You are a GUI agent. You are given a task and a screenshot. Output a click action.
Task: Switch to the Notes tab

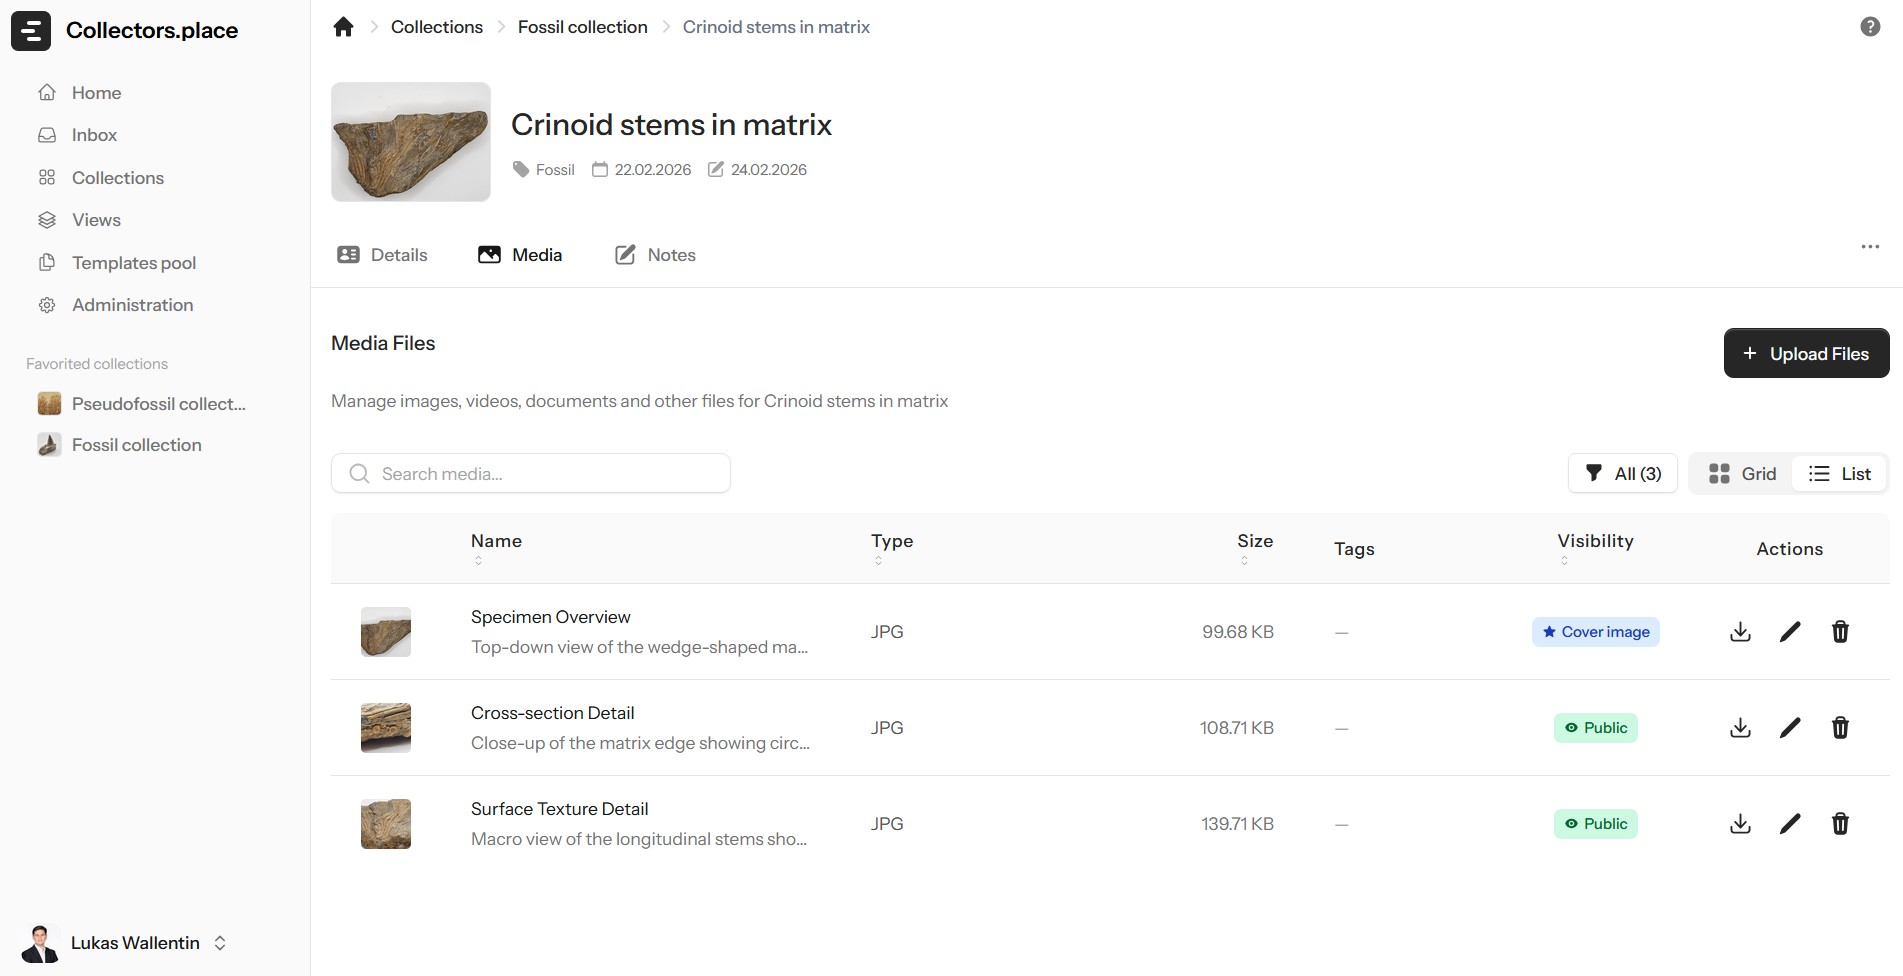[x=655, y=254]
